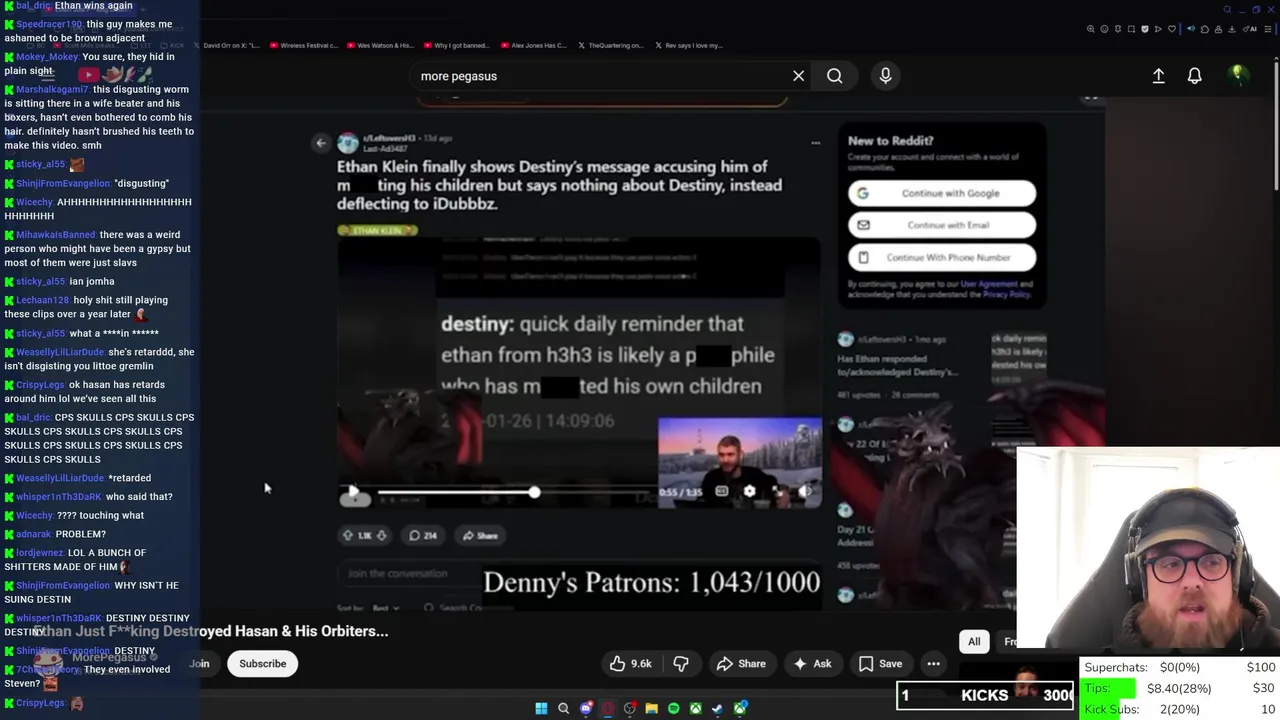This screenshot has width=1280, height=720.
Task: Downvote the Reddit post
Action: [x=381, y=535]
